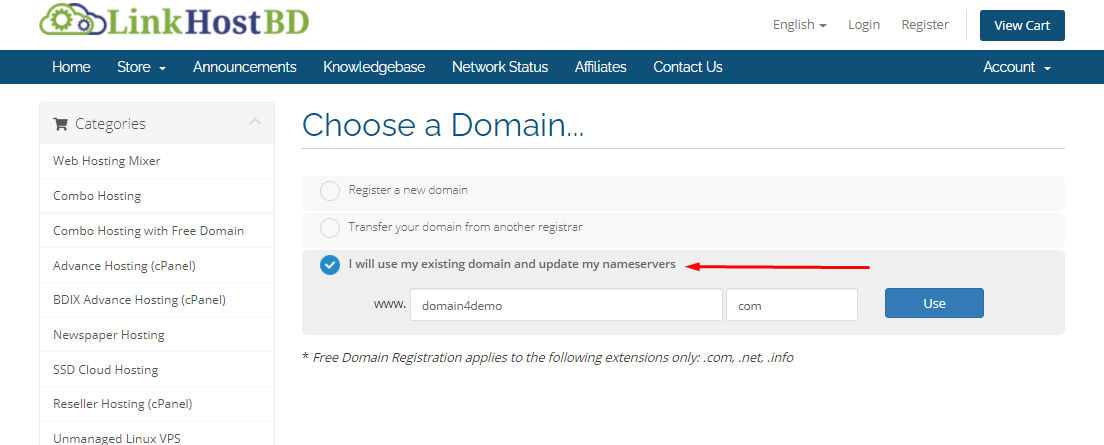Expand the Store menu dropdown
This screenshot has height=445, width=1104.
point(141,67)
